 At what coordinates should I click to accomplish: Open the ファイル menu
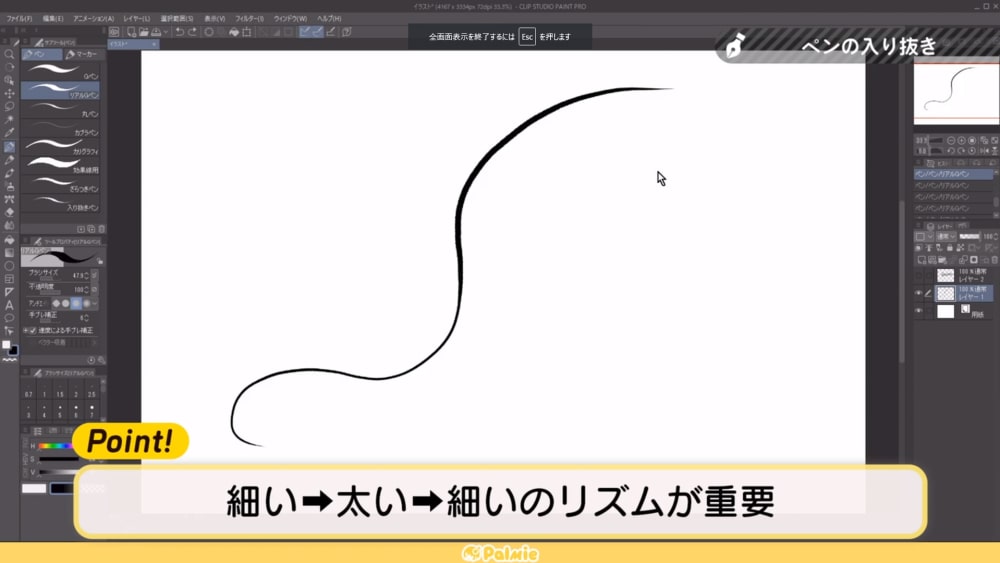click(20, 18)
